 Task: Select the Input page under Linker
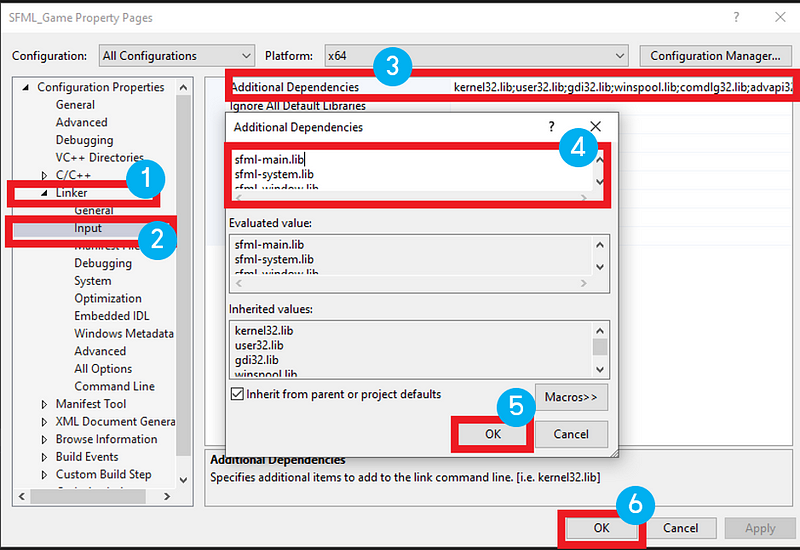pos(88,228)
